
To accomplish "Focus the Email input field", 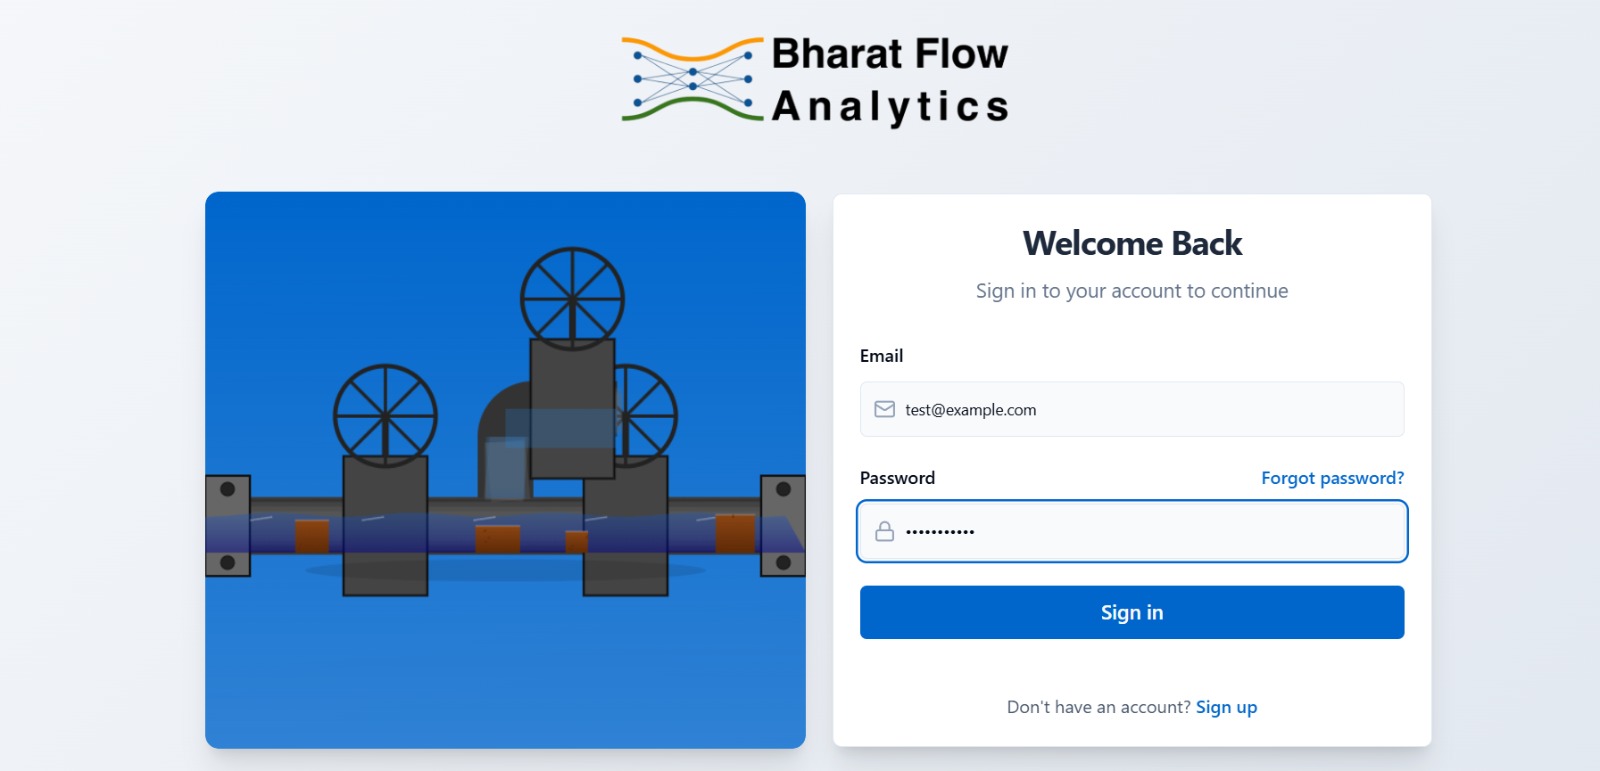I will (x=1132, y=409).
